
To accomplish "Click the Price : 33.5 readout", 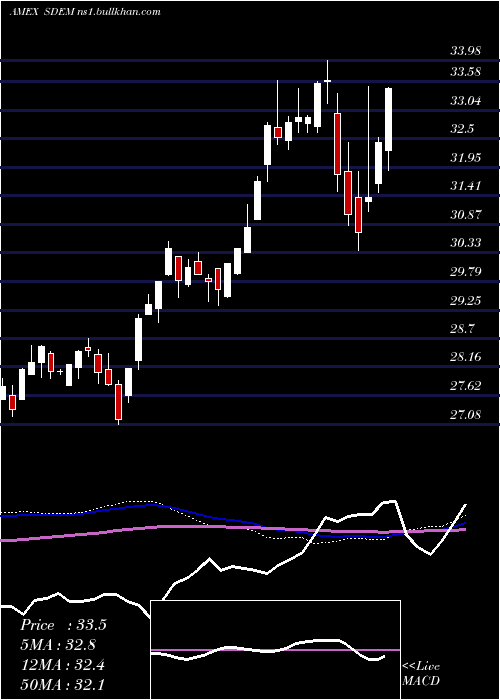I will point(63,625).
